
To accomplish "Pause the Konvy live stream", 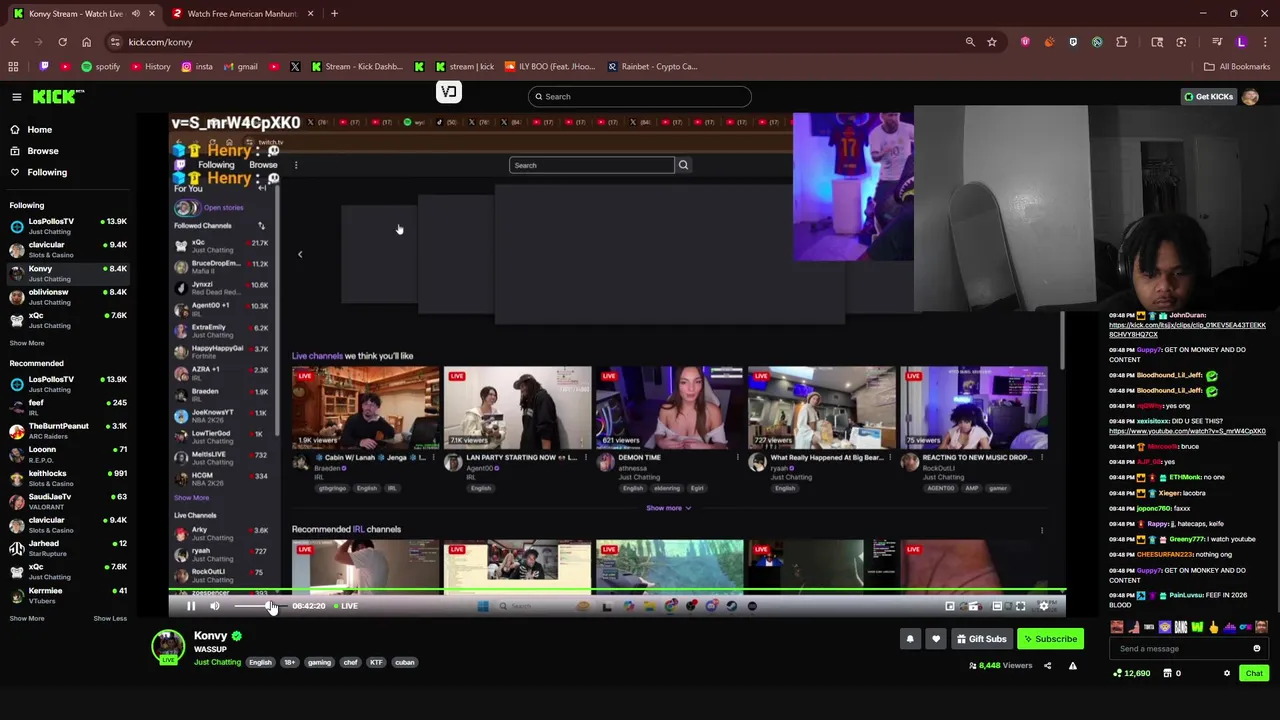I will tap(191, 606).
